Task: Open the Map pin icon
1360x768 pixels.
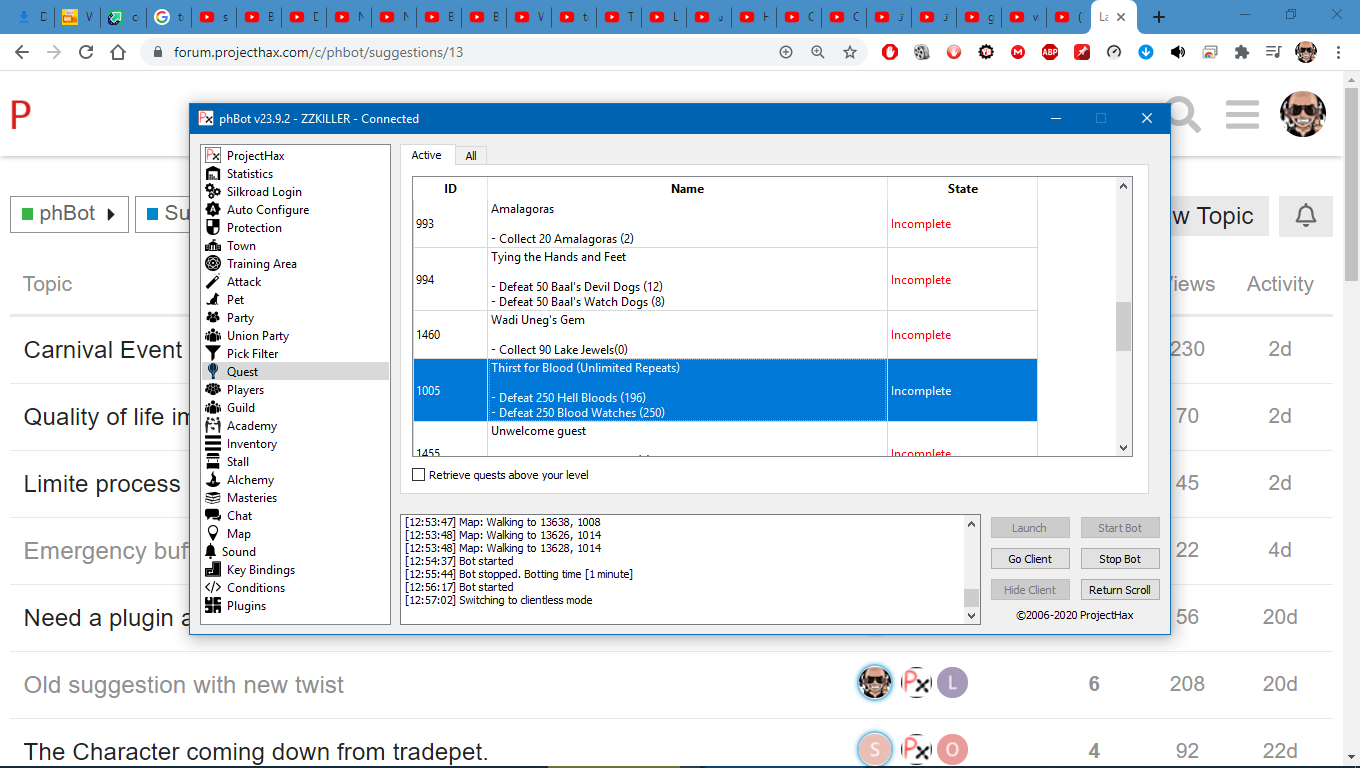Action: pyautogui.click(x=212, y=534)
